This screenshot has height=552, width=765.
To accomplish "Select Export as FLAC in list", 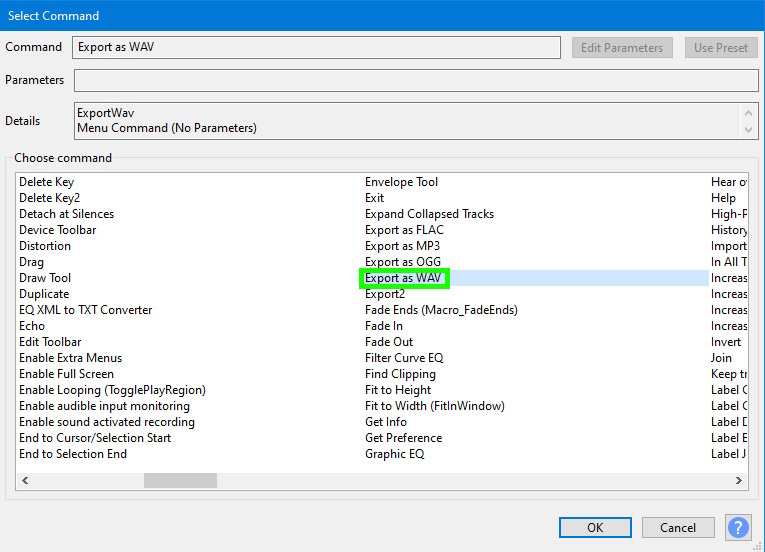I will coord(404,230).
